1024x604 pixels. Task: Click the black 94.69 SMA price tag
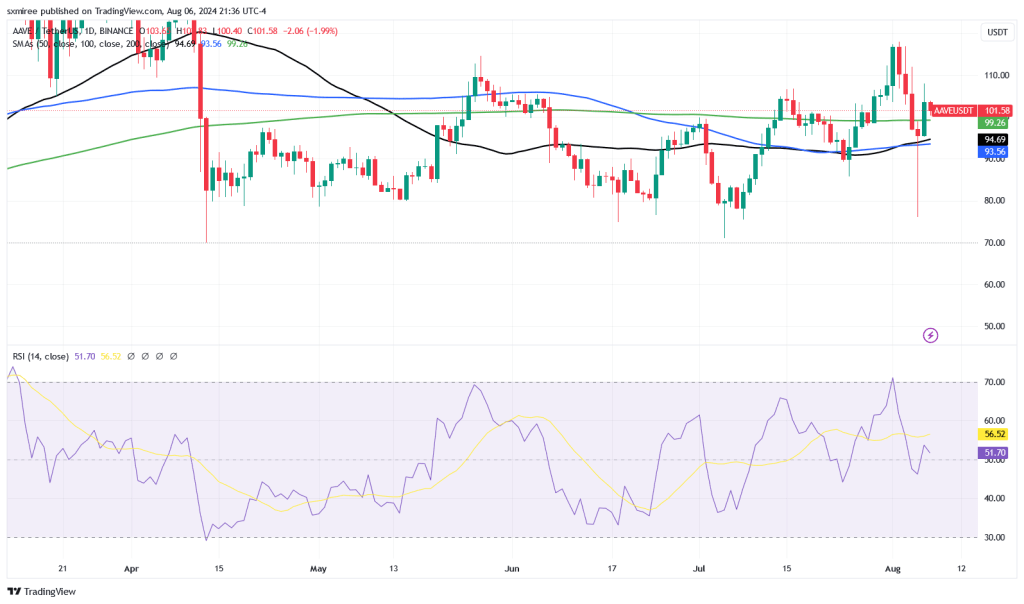994,140
